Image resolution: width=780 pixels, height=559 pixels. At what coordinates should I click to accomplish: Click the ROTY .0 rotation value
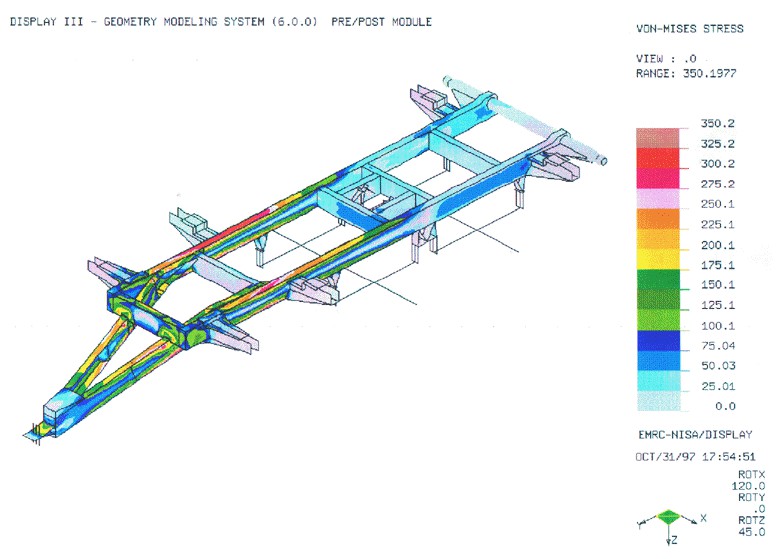tap(751, 503)
